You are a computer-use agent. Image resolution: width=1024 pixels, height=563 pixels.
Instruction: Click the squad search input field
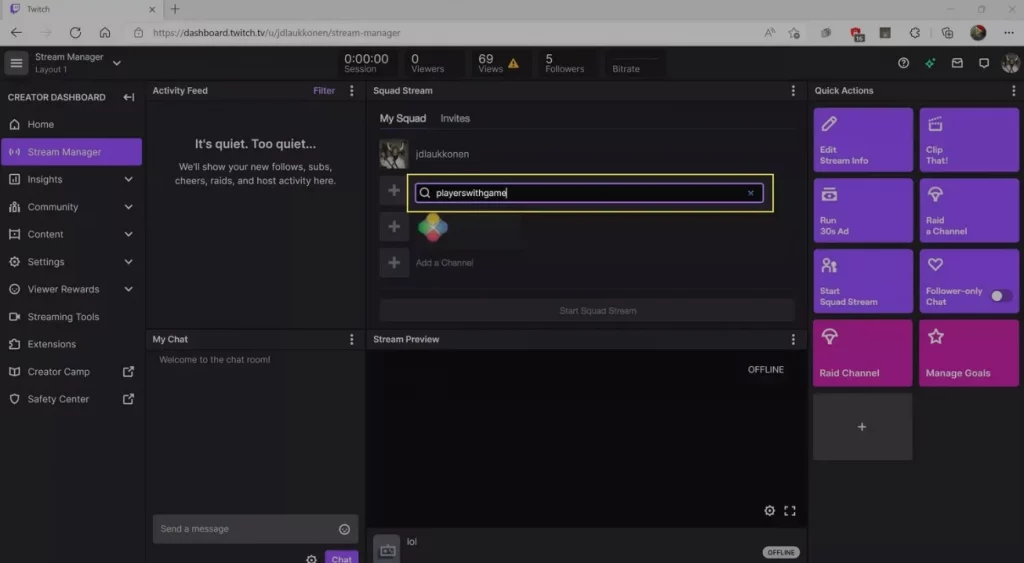[x=588, y=193]
